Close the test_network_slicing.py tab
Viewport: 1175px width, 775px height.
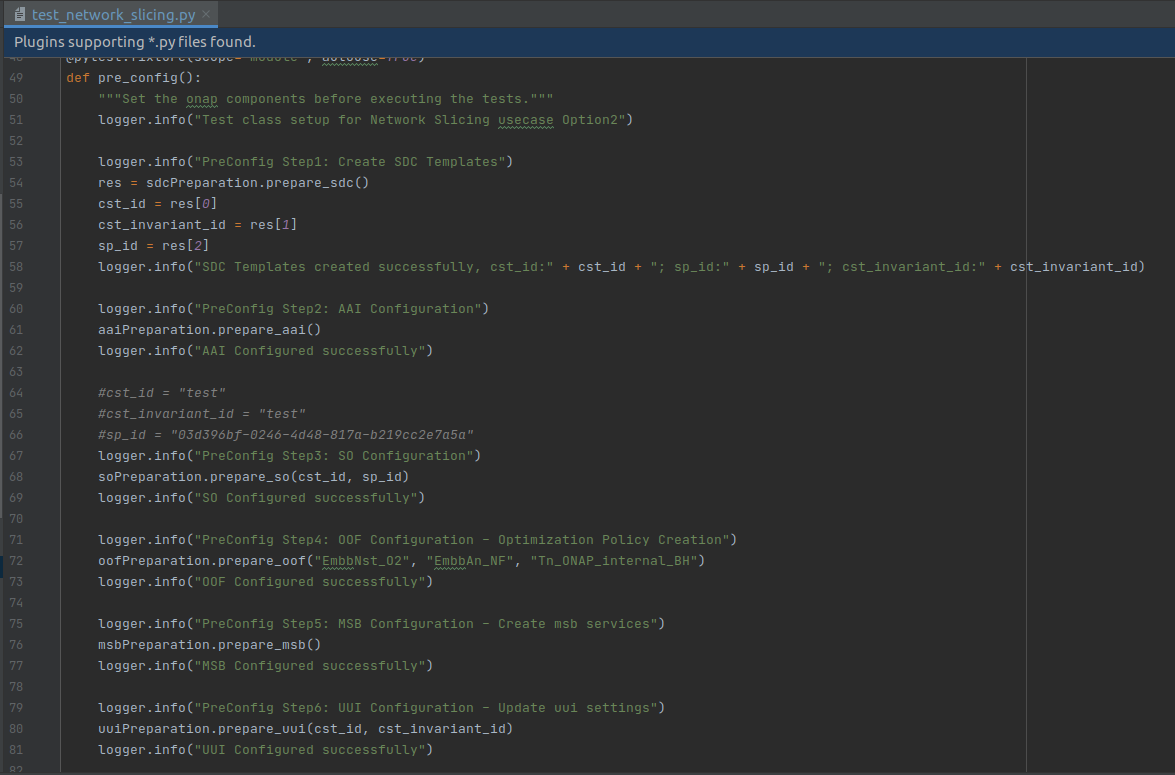pyautogui.click(x=206, y=14)
